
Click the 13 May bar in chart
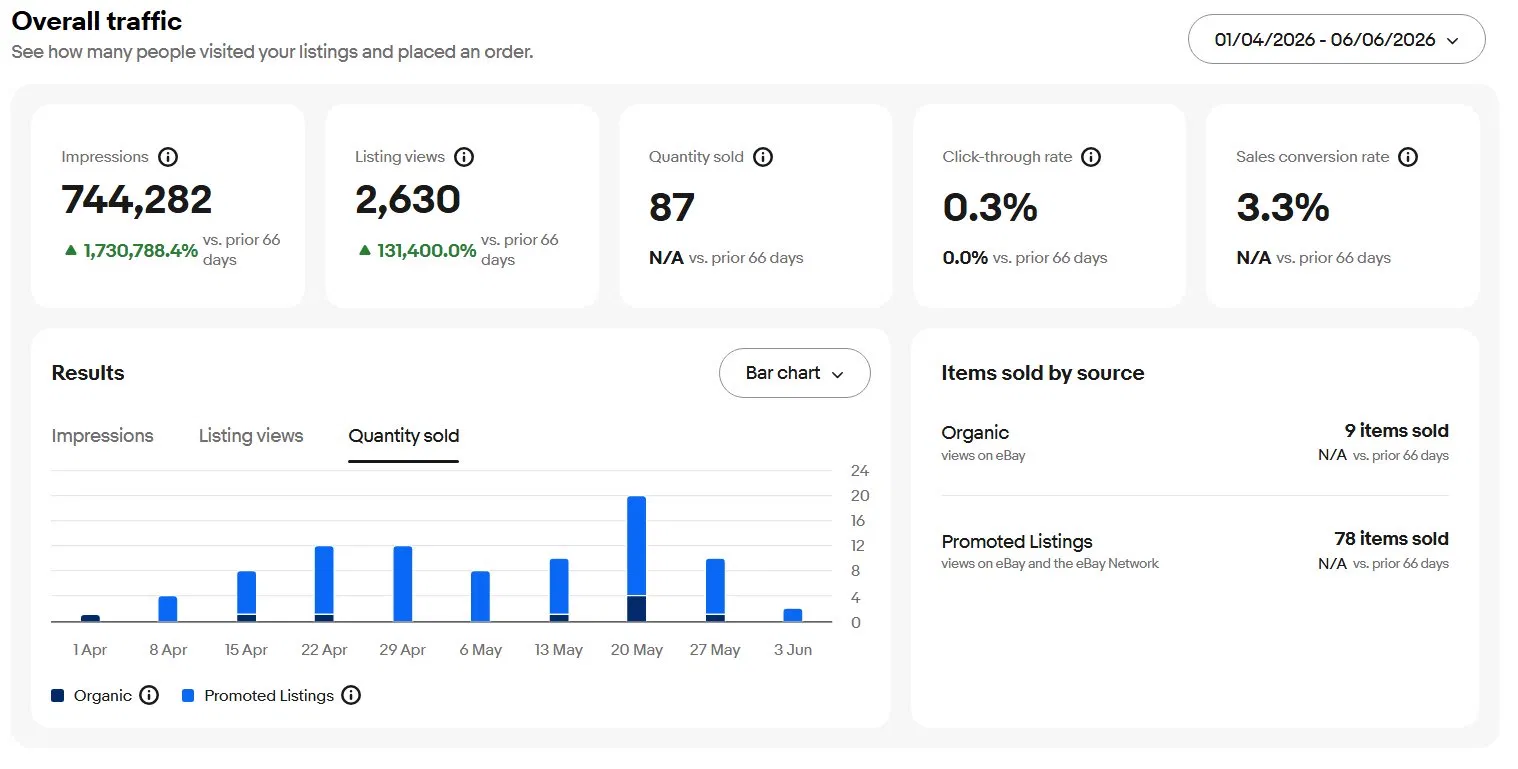[559, 590]
